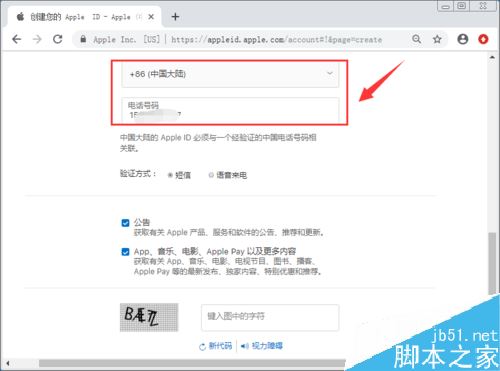Close the Apple ID tab
This screenshot has width=500, height=371.
[151, 17]
